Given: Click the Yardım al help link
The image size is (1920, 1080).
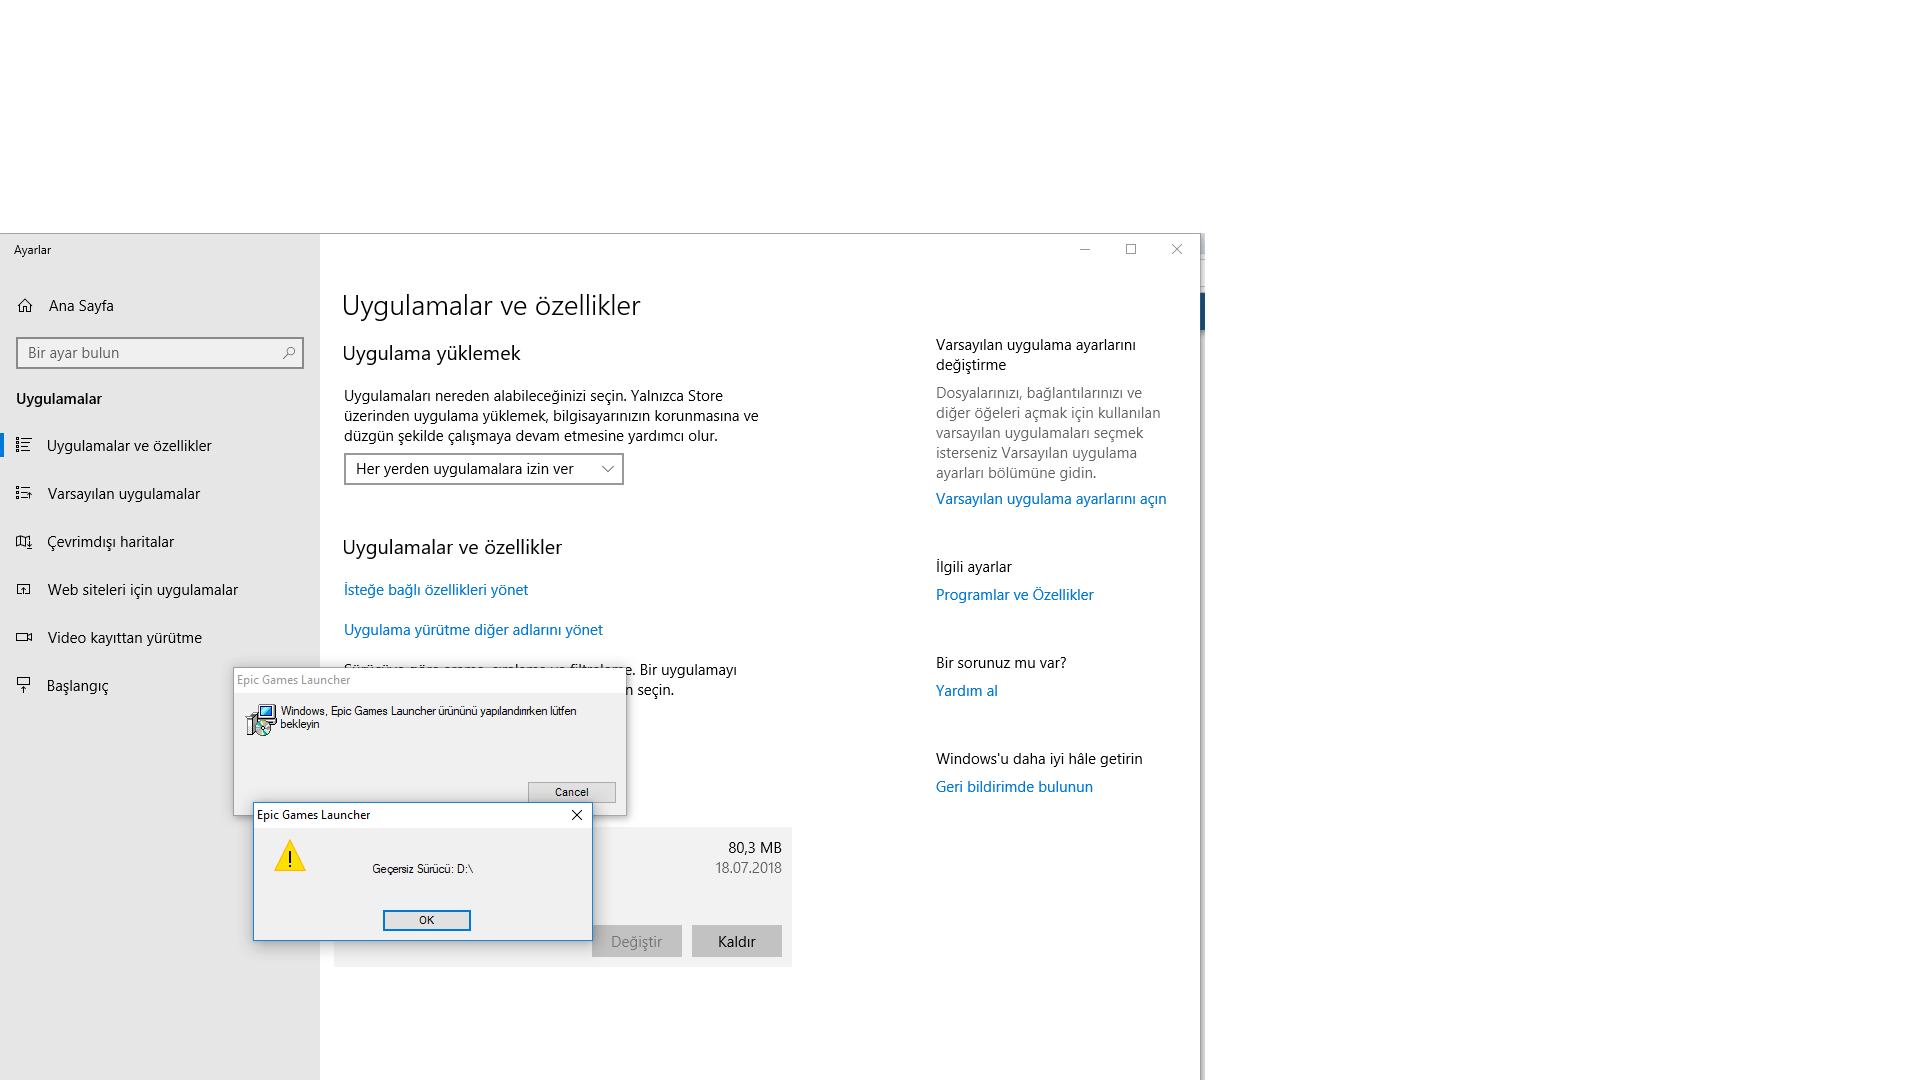Looking at the screenshot, I should pyautogui.click(x=966, y=691).
